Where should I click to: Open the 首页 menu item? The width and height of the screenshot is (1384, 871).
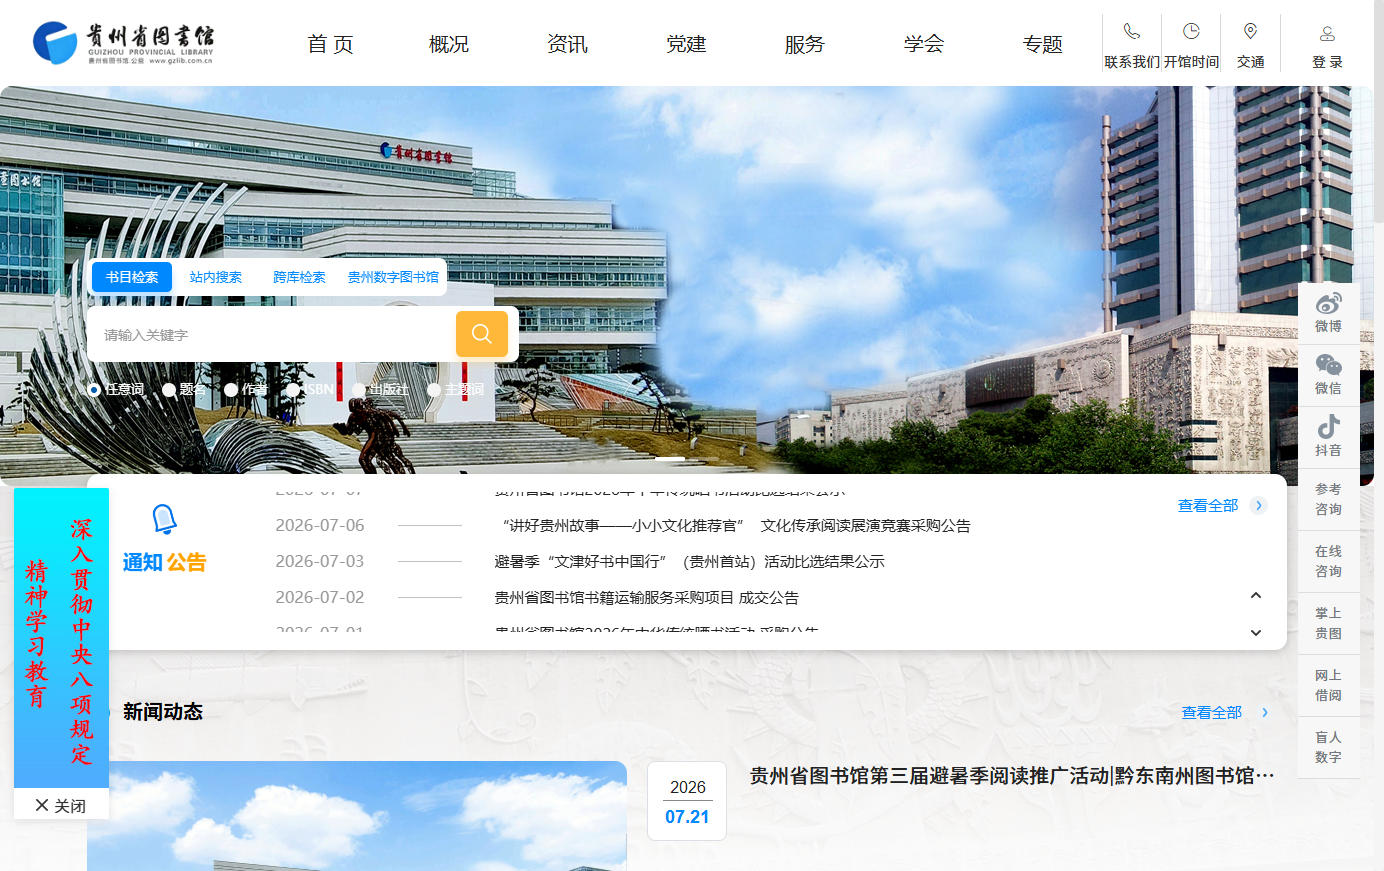[x=330, y=44]
